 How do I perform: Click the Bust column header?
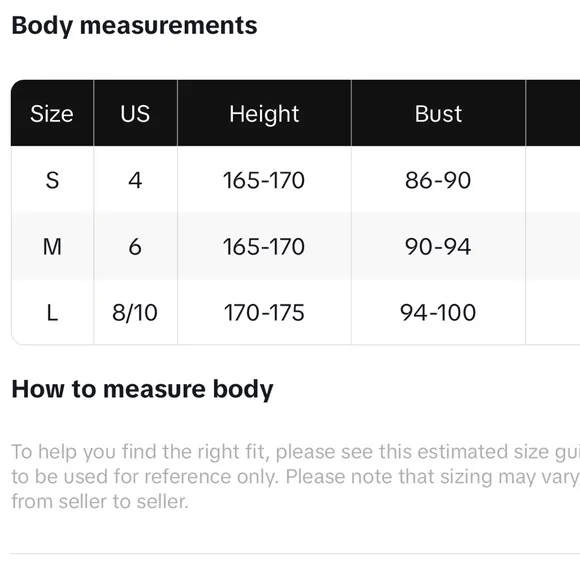point(438,113)
